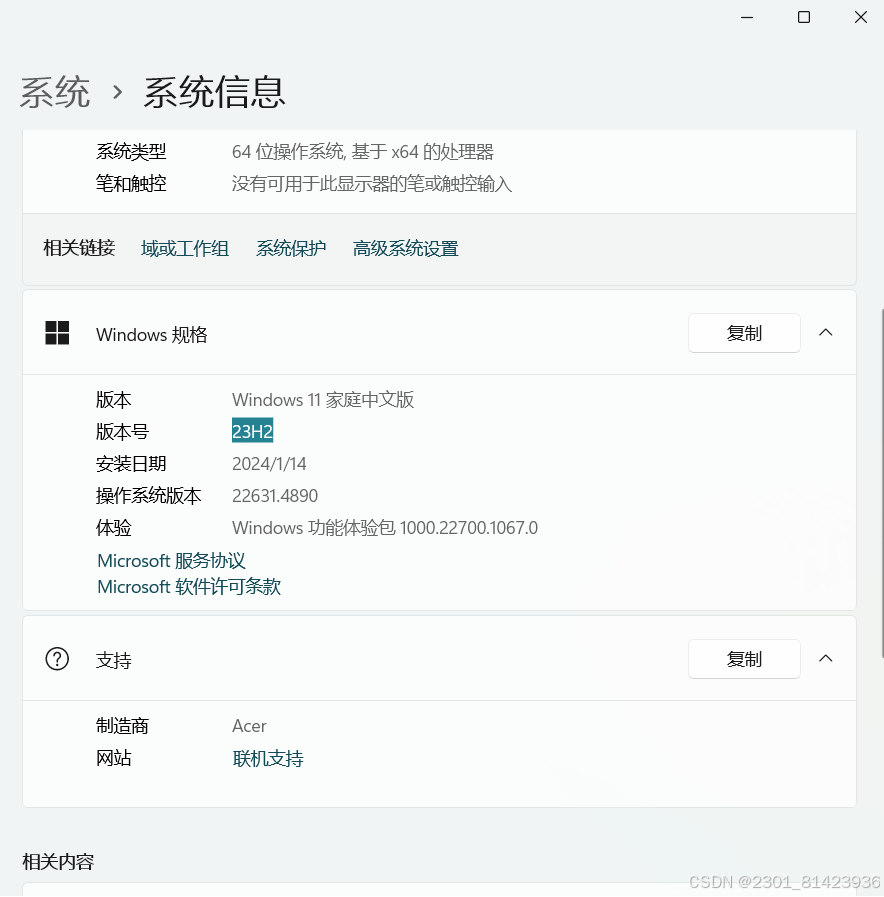Open the 域或工作组 link

tap(185, 249)
